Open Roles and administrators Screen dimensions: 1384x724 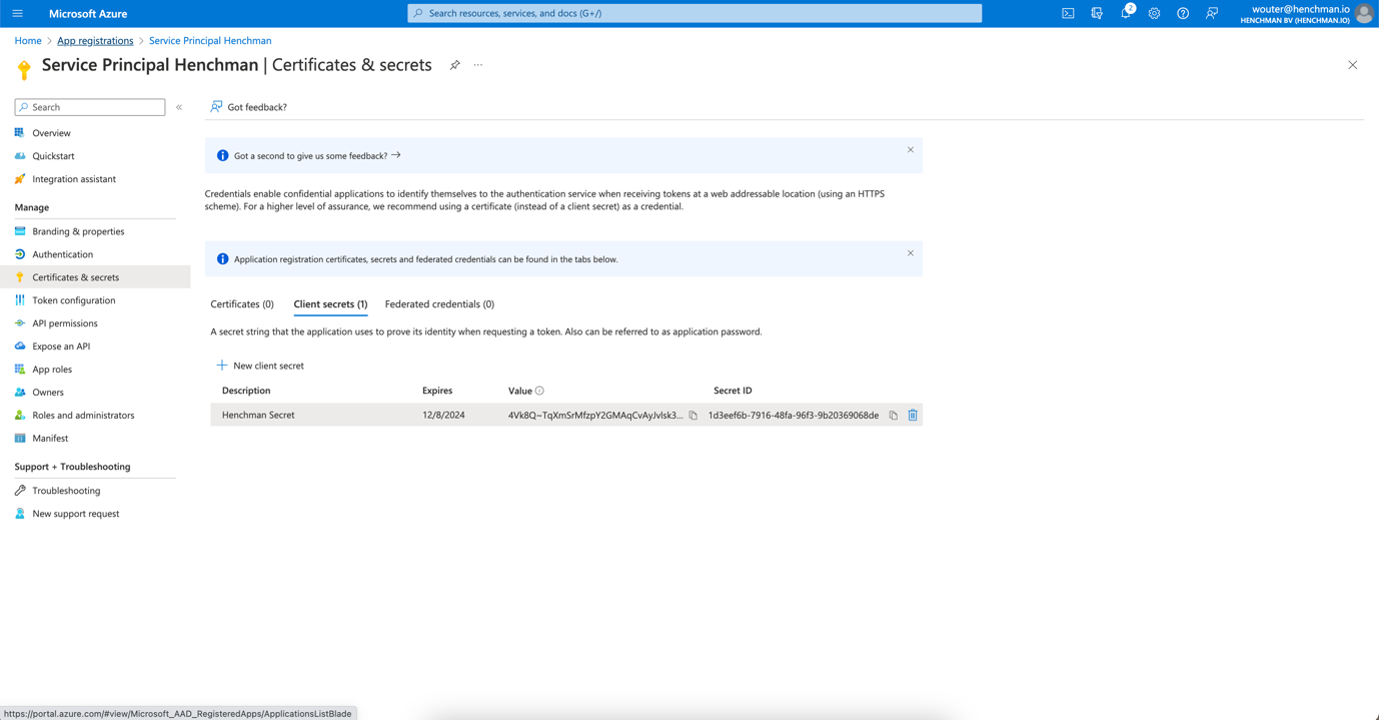click(x=83, y=416)
